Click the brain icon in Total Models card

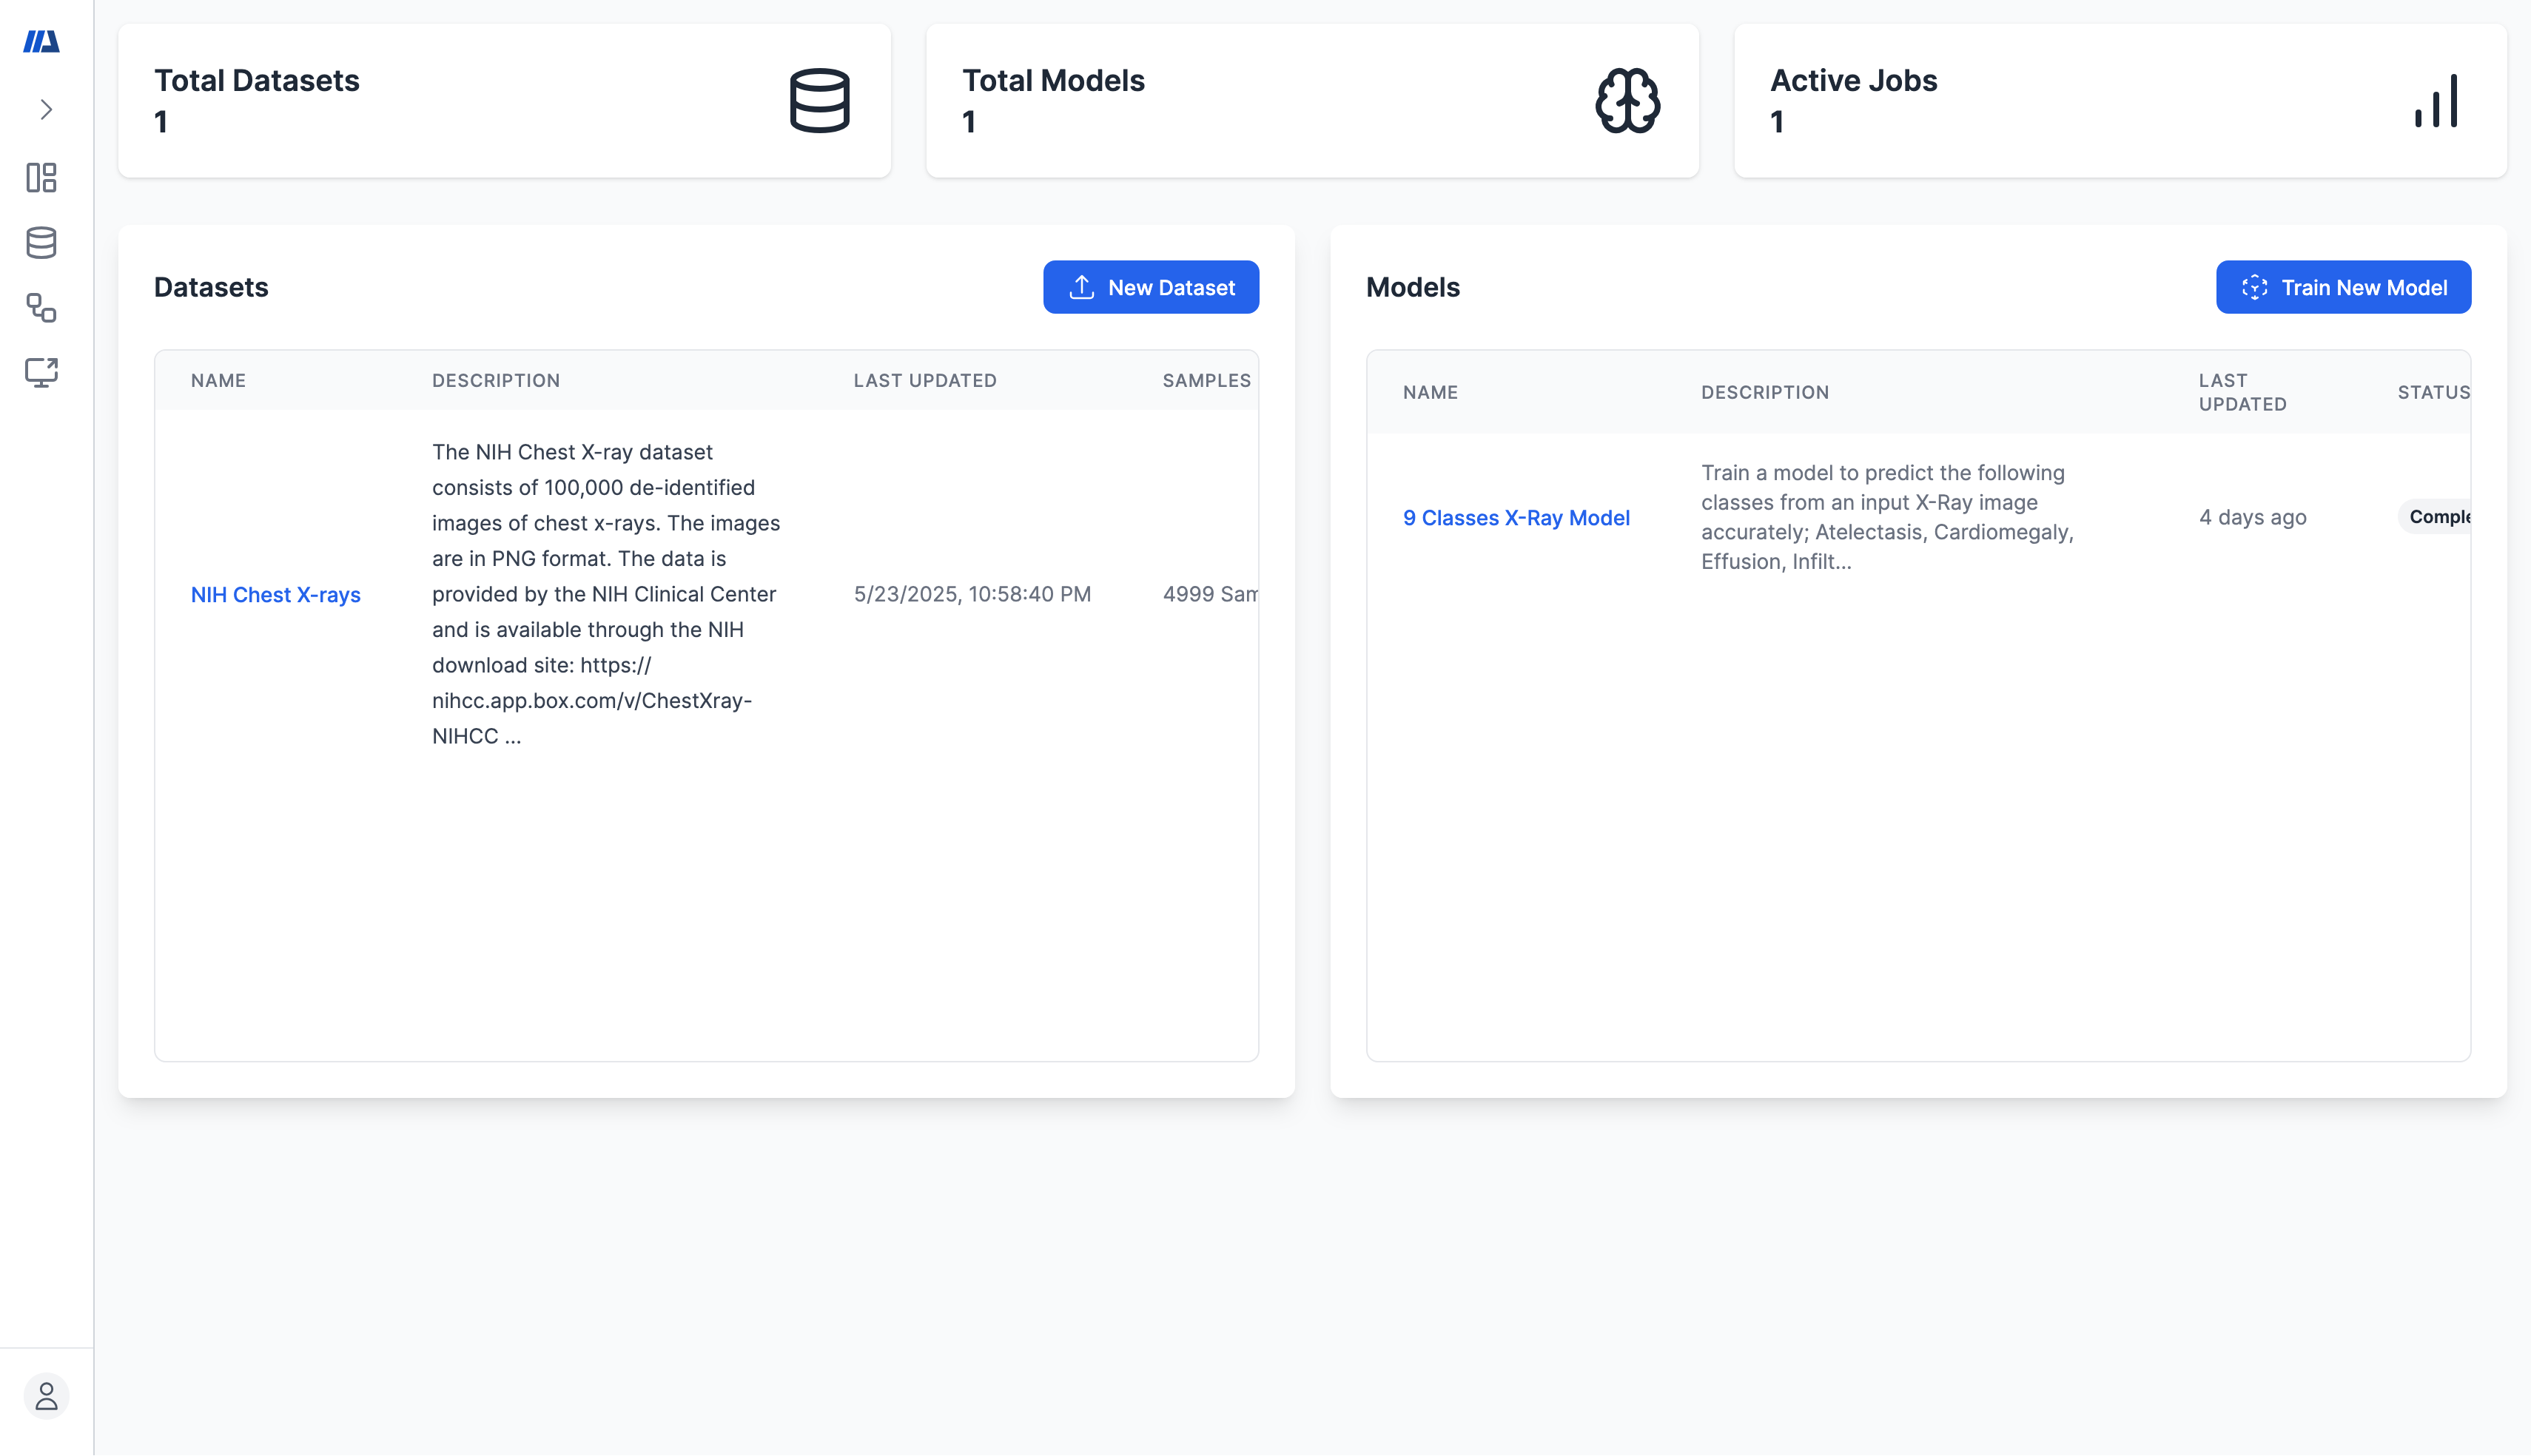1627,101
